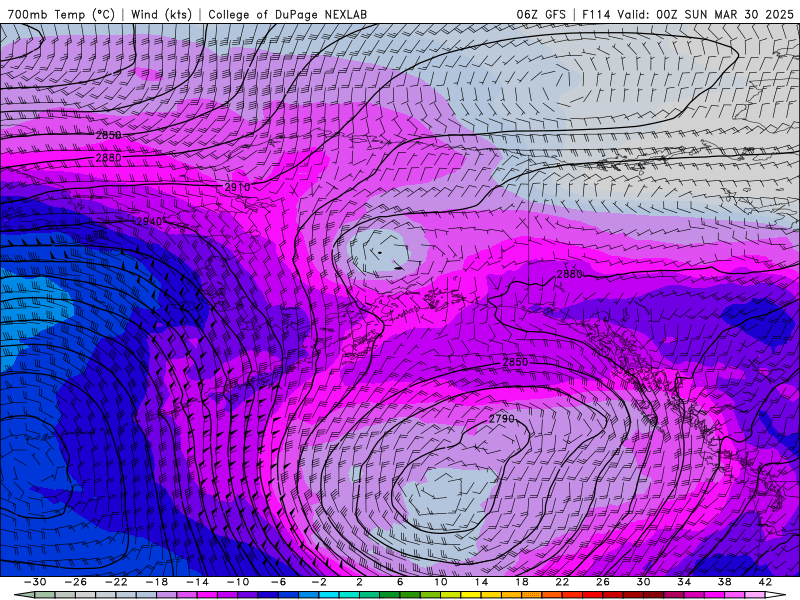This screenshot has width=800, height=600.
Task: Click the -2 color scale label
Action: 319,582
